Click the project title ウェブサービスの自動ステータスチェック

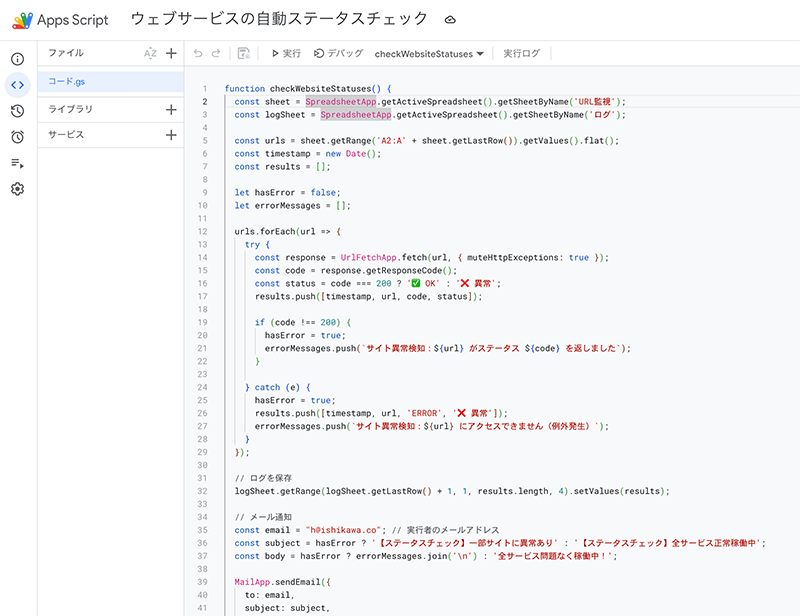tap(279, 19)
